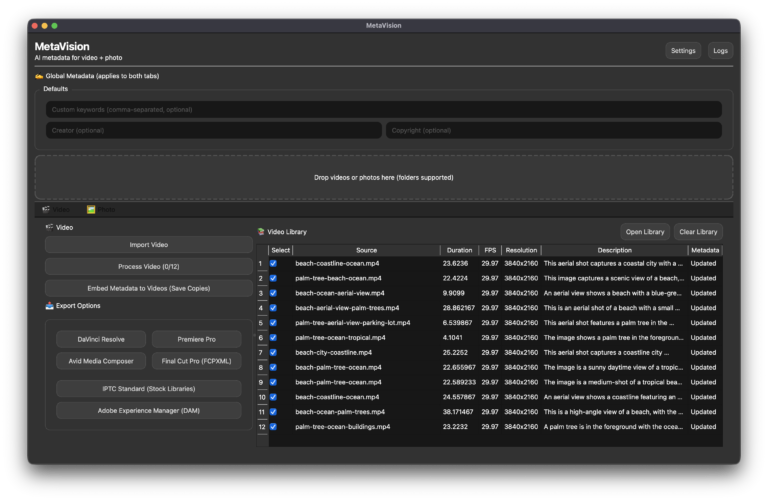Screen dimensions: 768x501
Task: Export IPTC Standard (Stock Libraries)
Action: tap(149, 389)
